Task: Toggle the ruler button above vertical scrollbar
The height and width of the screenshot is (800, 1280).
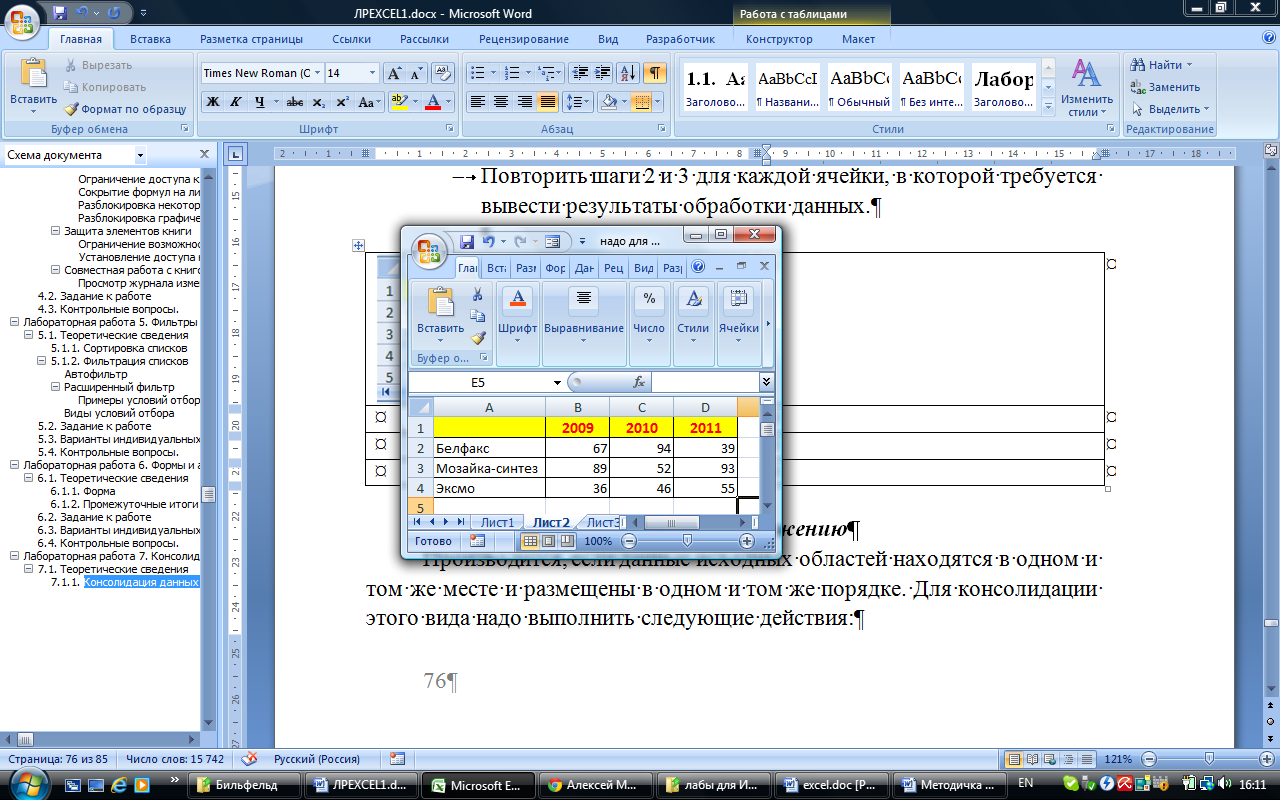Action: [1270, 150]
